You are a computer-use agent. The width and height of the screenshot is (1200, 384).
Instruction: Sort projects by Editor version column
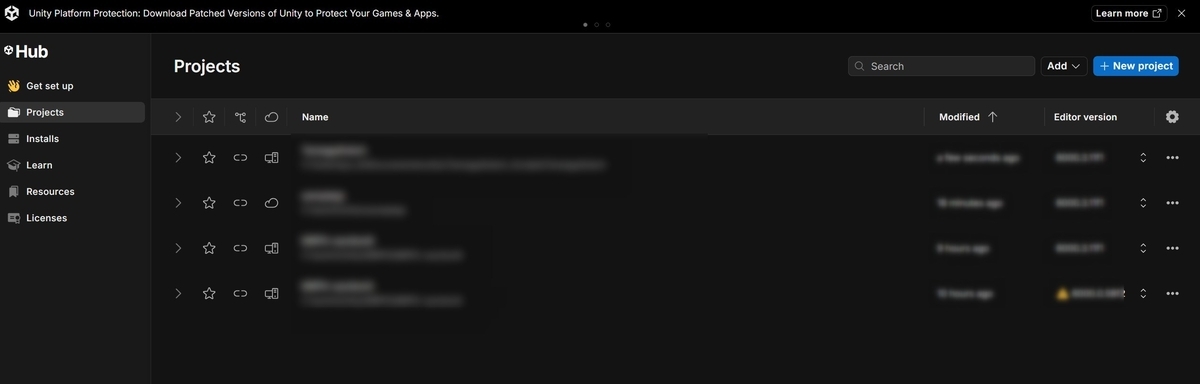click(x=1085, y=117)
